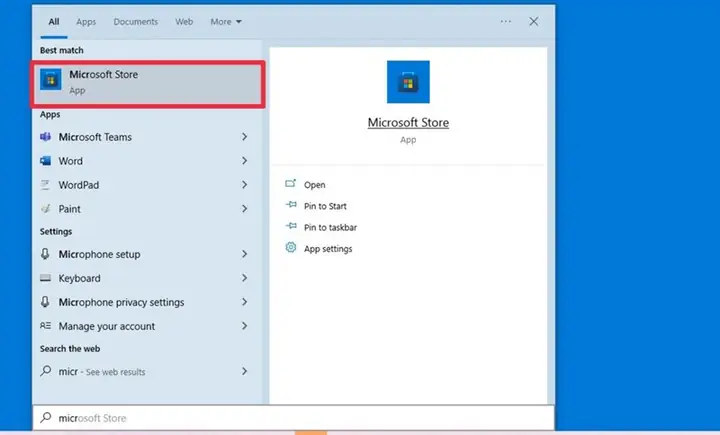Screen dimensions: 720x435
Task: Expand Microsoft Teams result arrow
Action: tap(245, 137)
